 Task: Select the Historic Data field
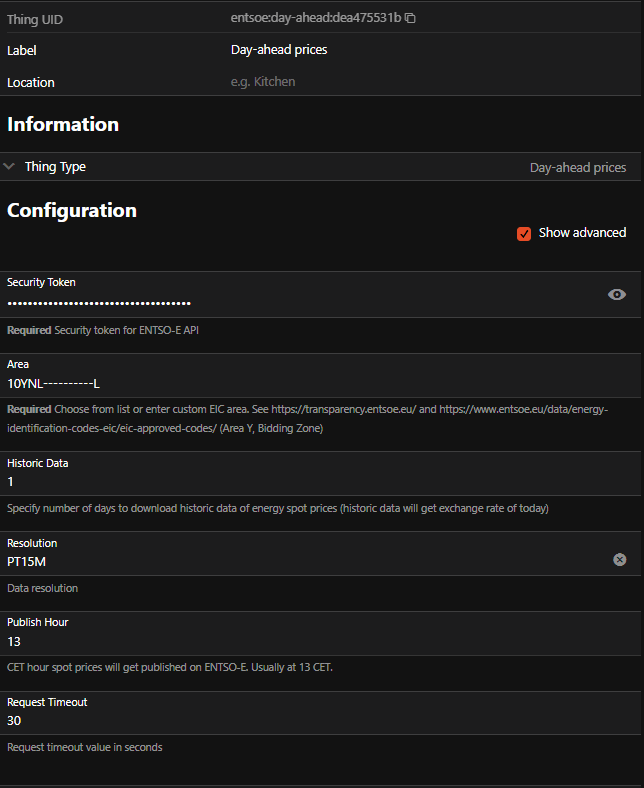tap(300, 481)
